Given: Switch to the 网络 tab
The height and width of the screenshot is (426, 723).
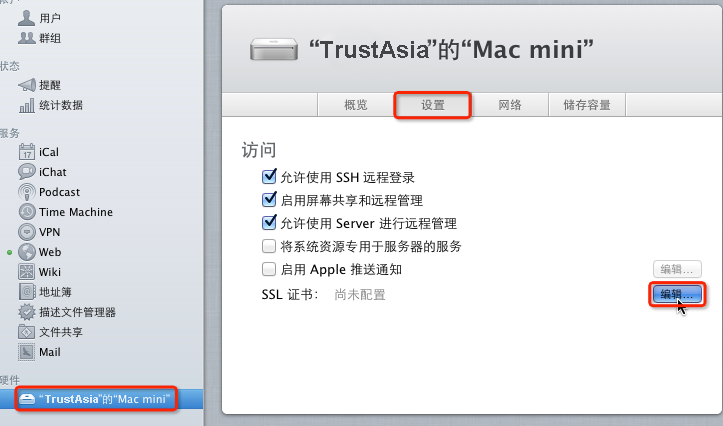Looking at the screenshot, I should [x=510, y=105].
